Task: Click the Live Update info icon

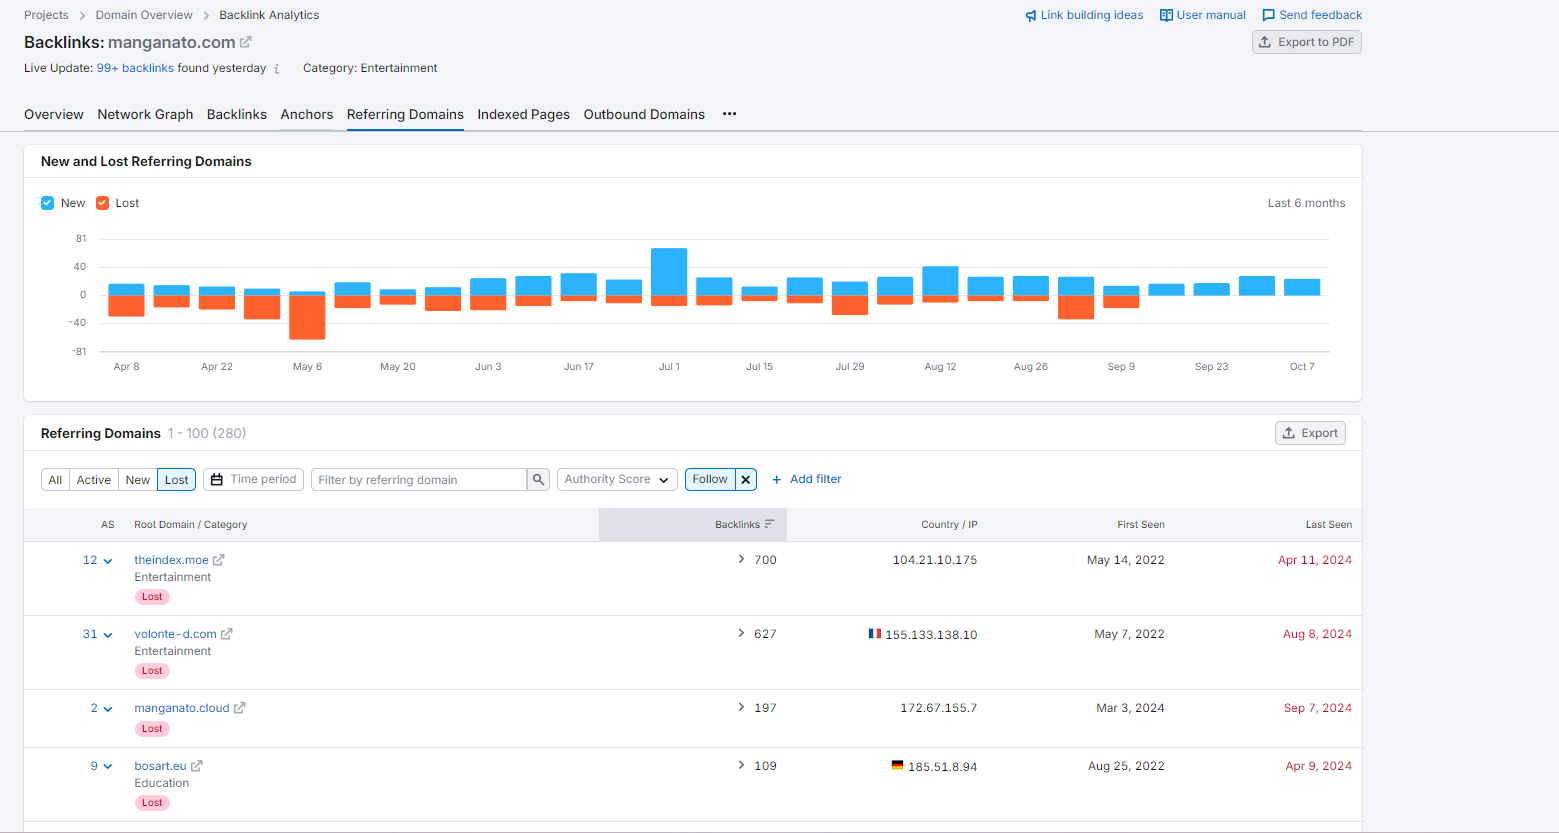Action: [x=277, y=69]
